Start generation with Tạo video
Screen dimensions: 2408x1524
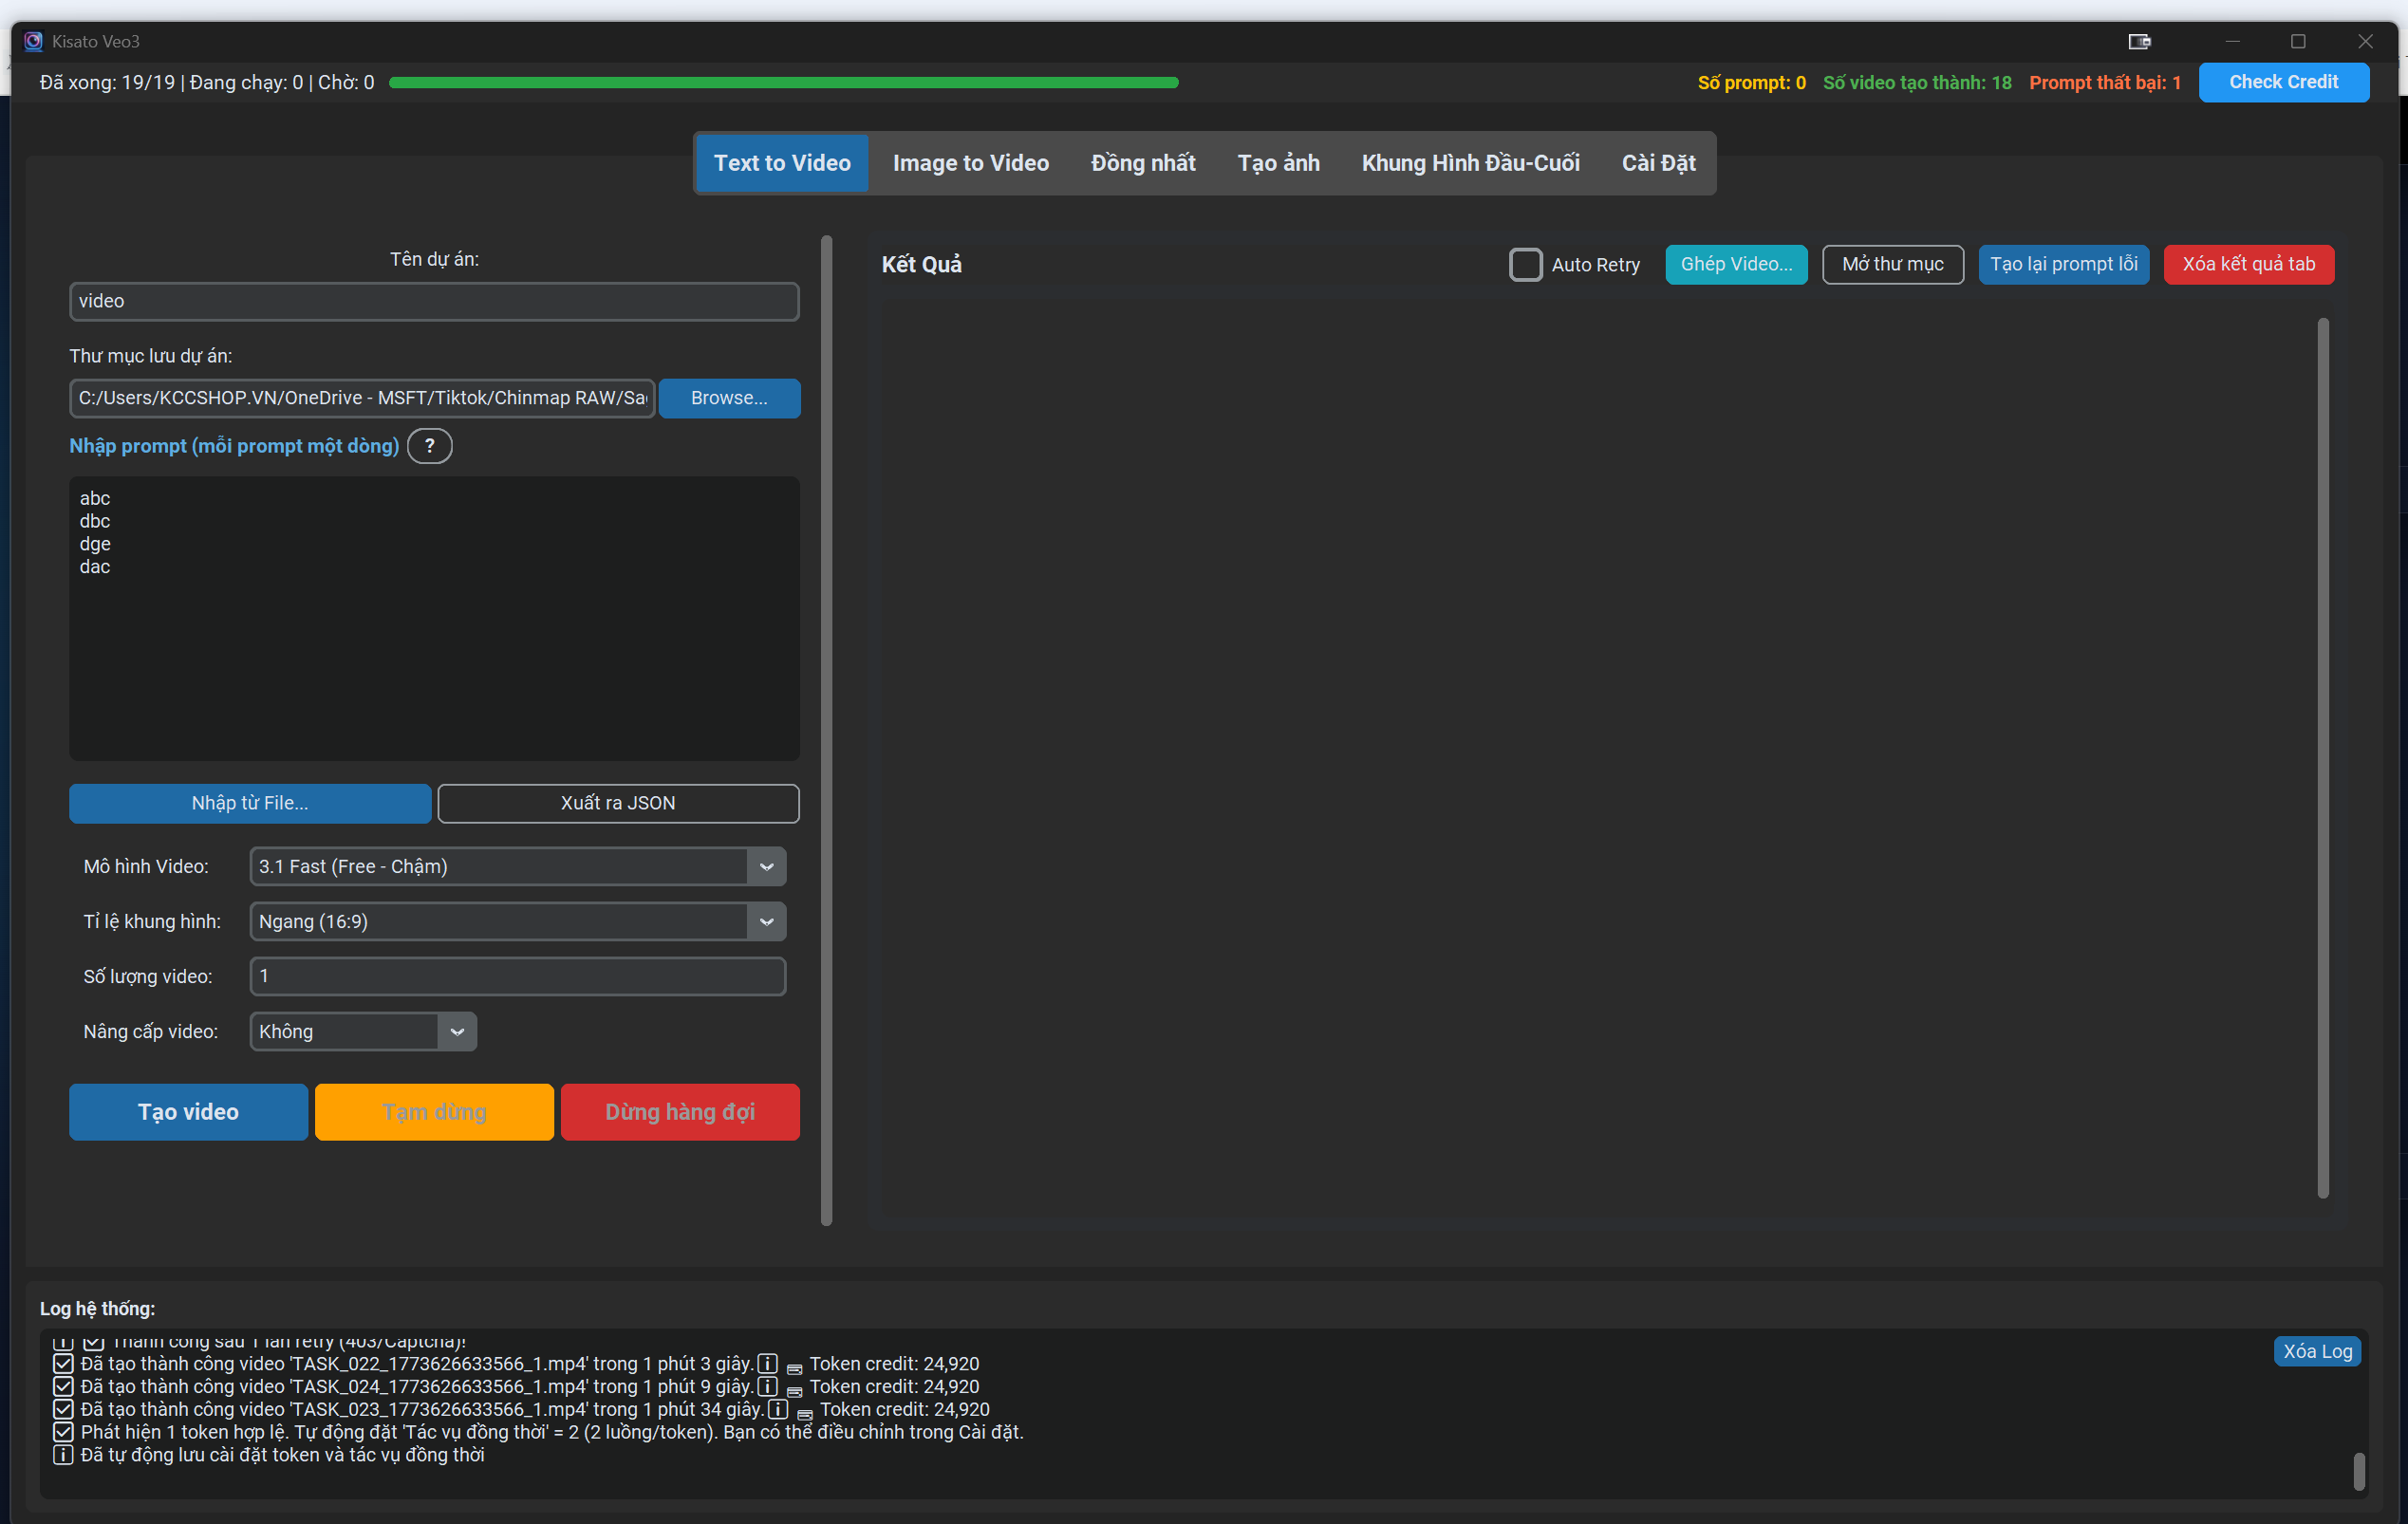188,1112
